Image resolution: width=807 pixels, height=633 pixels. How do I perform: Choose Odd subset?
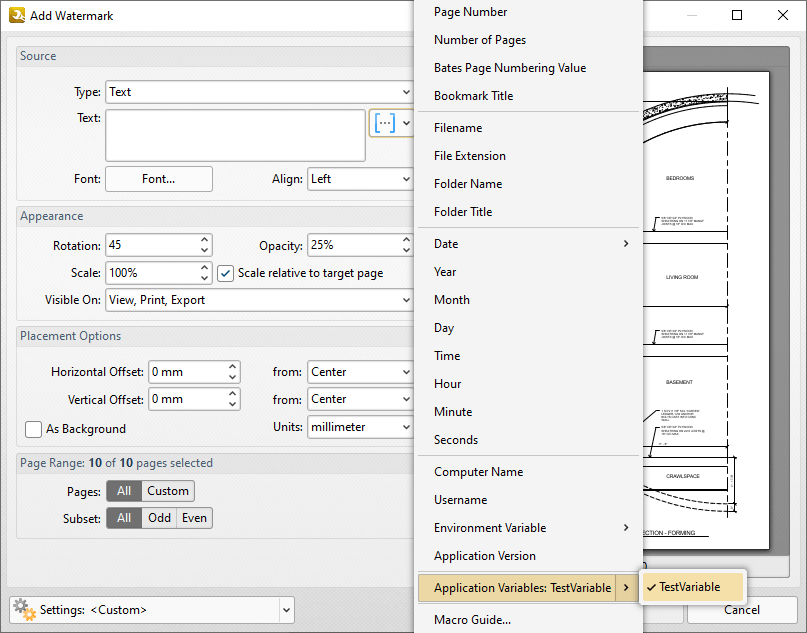point(160,518)
